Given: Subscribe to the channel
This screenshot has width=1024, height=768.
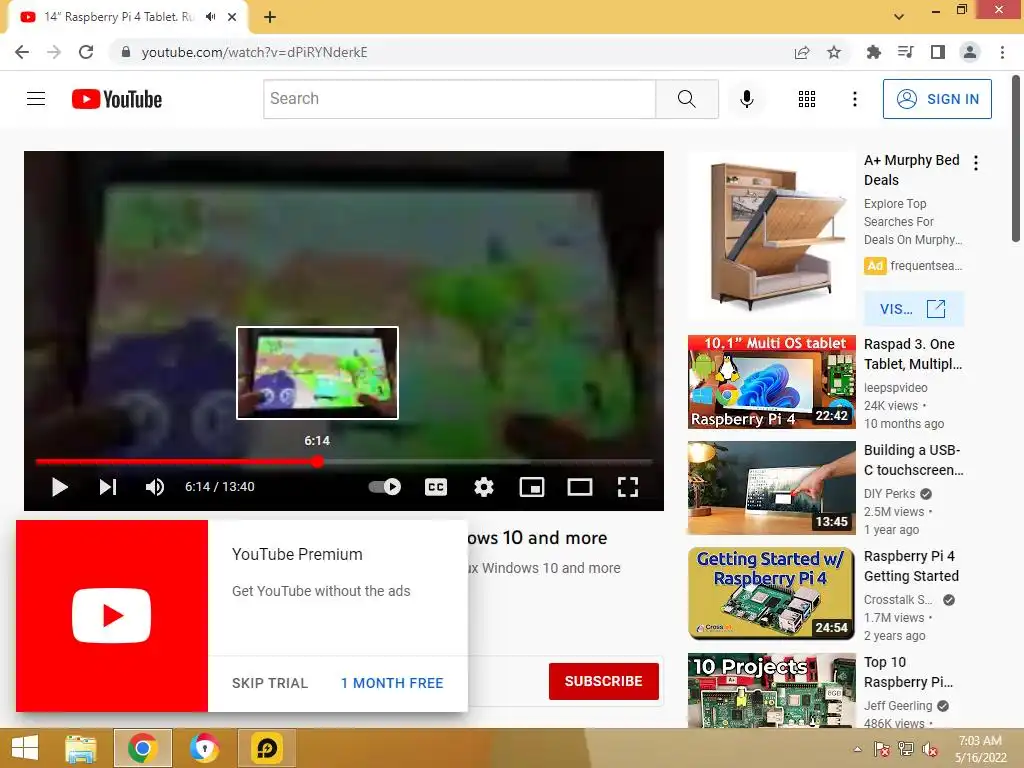Looking at the screenshot, I should [603, 681].
